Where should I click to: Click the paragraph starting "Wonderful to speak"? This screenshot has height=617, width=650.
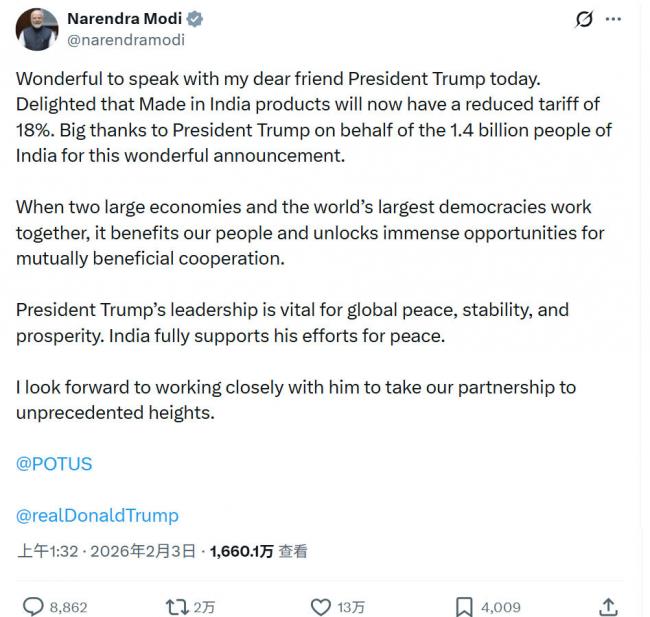[313, 117]
